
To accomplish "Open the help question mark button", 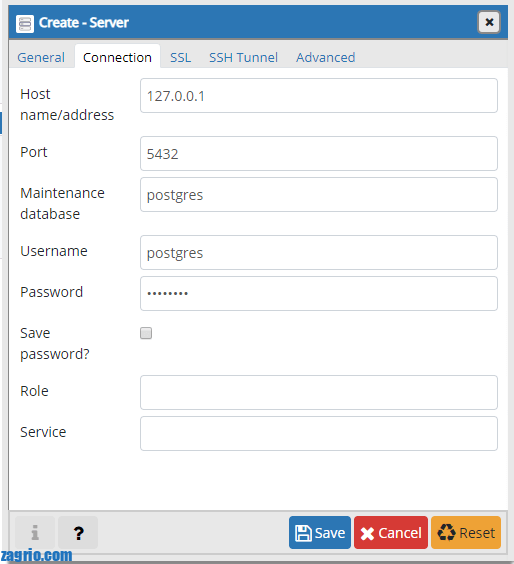I will click(78, 532).
